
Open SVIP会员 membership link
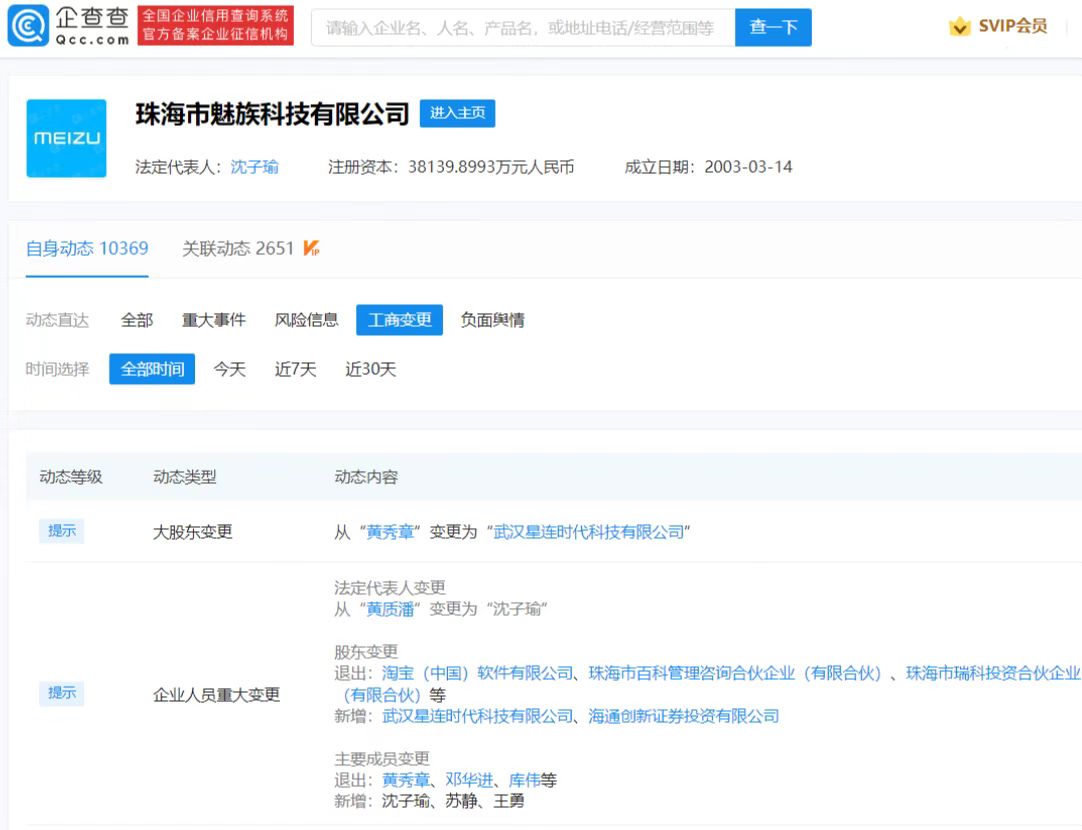click(1012, 26)
